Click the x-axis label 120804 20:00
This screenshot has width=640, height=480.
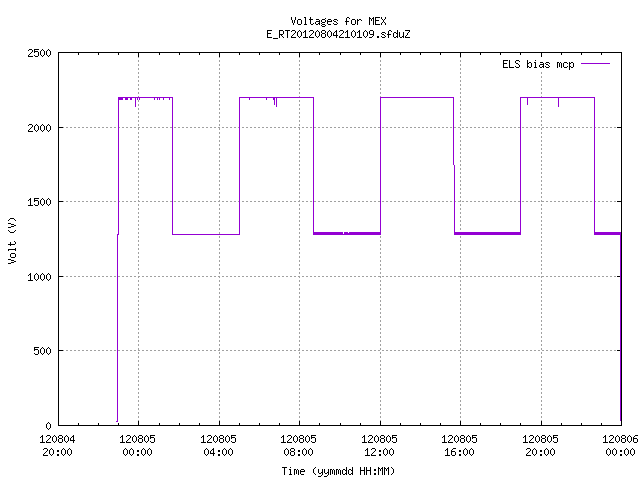(57, 446)
